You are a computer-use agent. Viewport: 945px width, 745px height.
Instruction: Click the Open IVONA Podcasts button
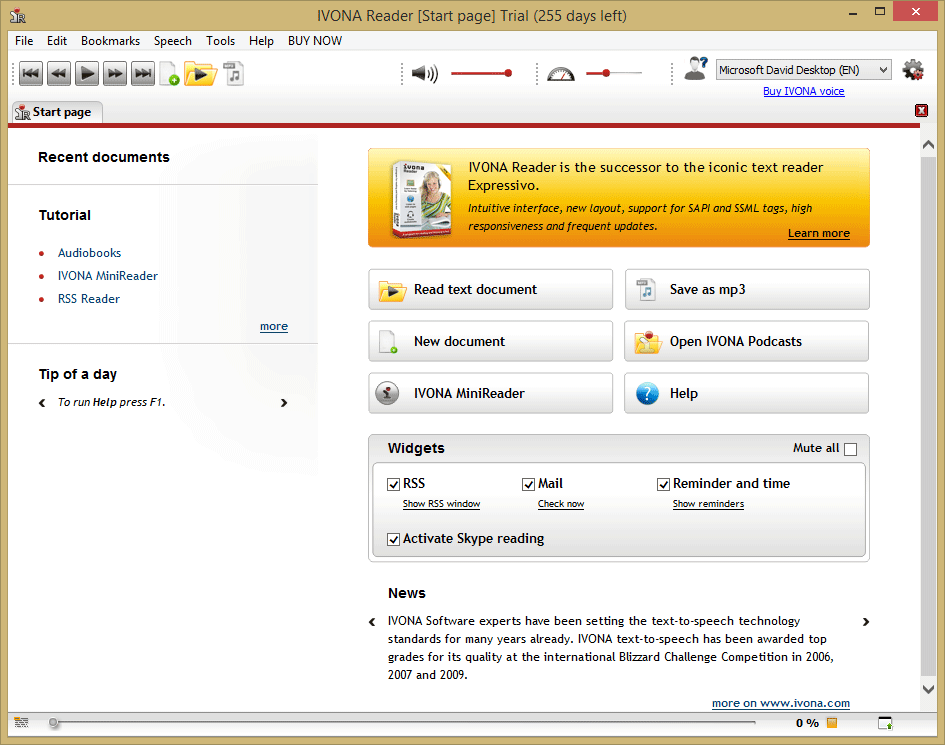[x=746, y=341]
